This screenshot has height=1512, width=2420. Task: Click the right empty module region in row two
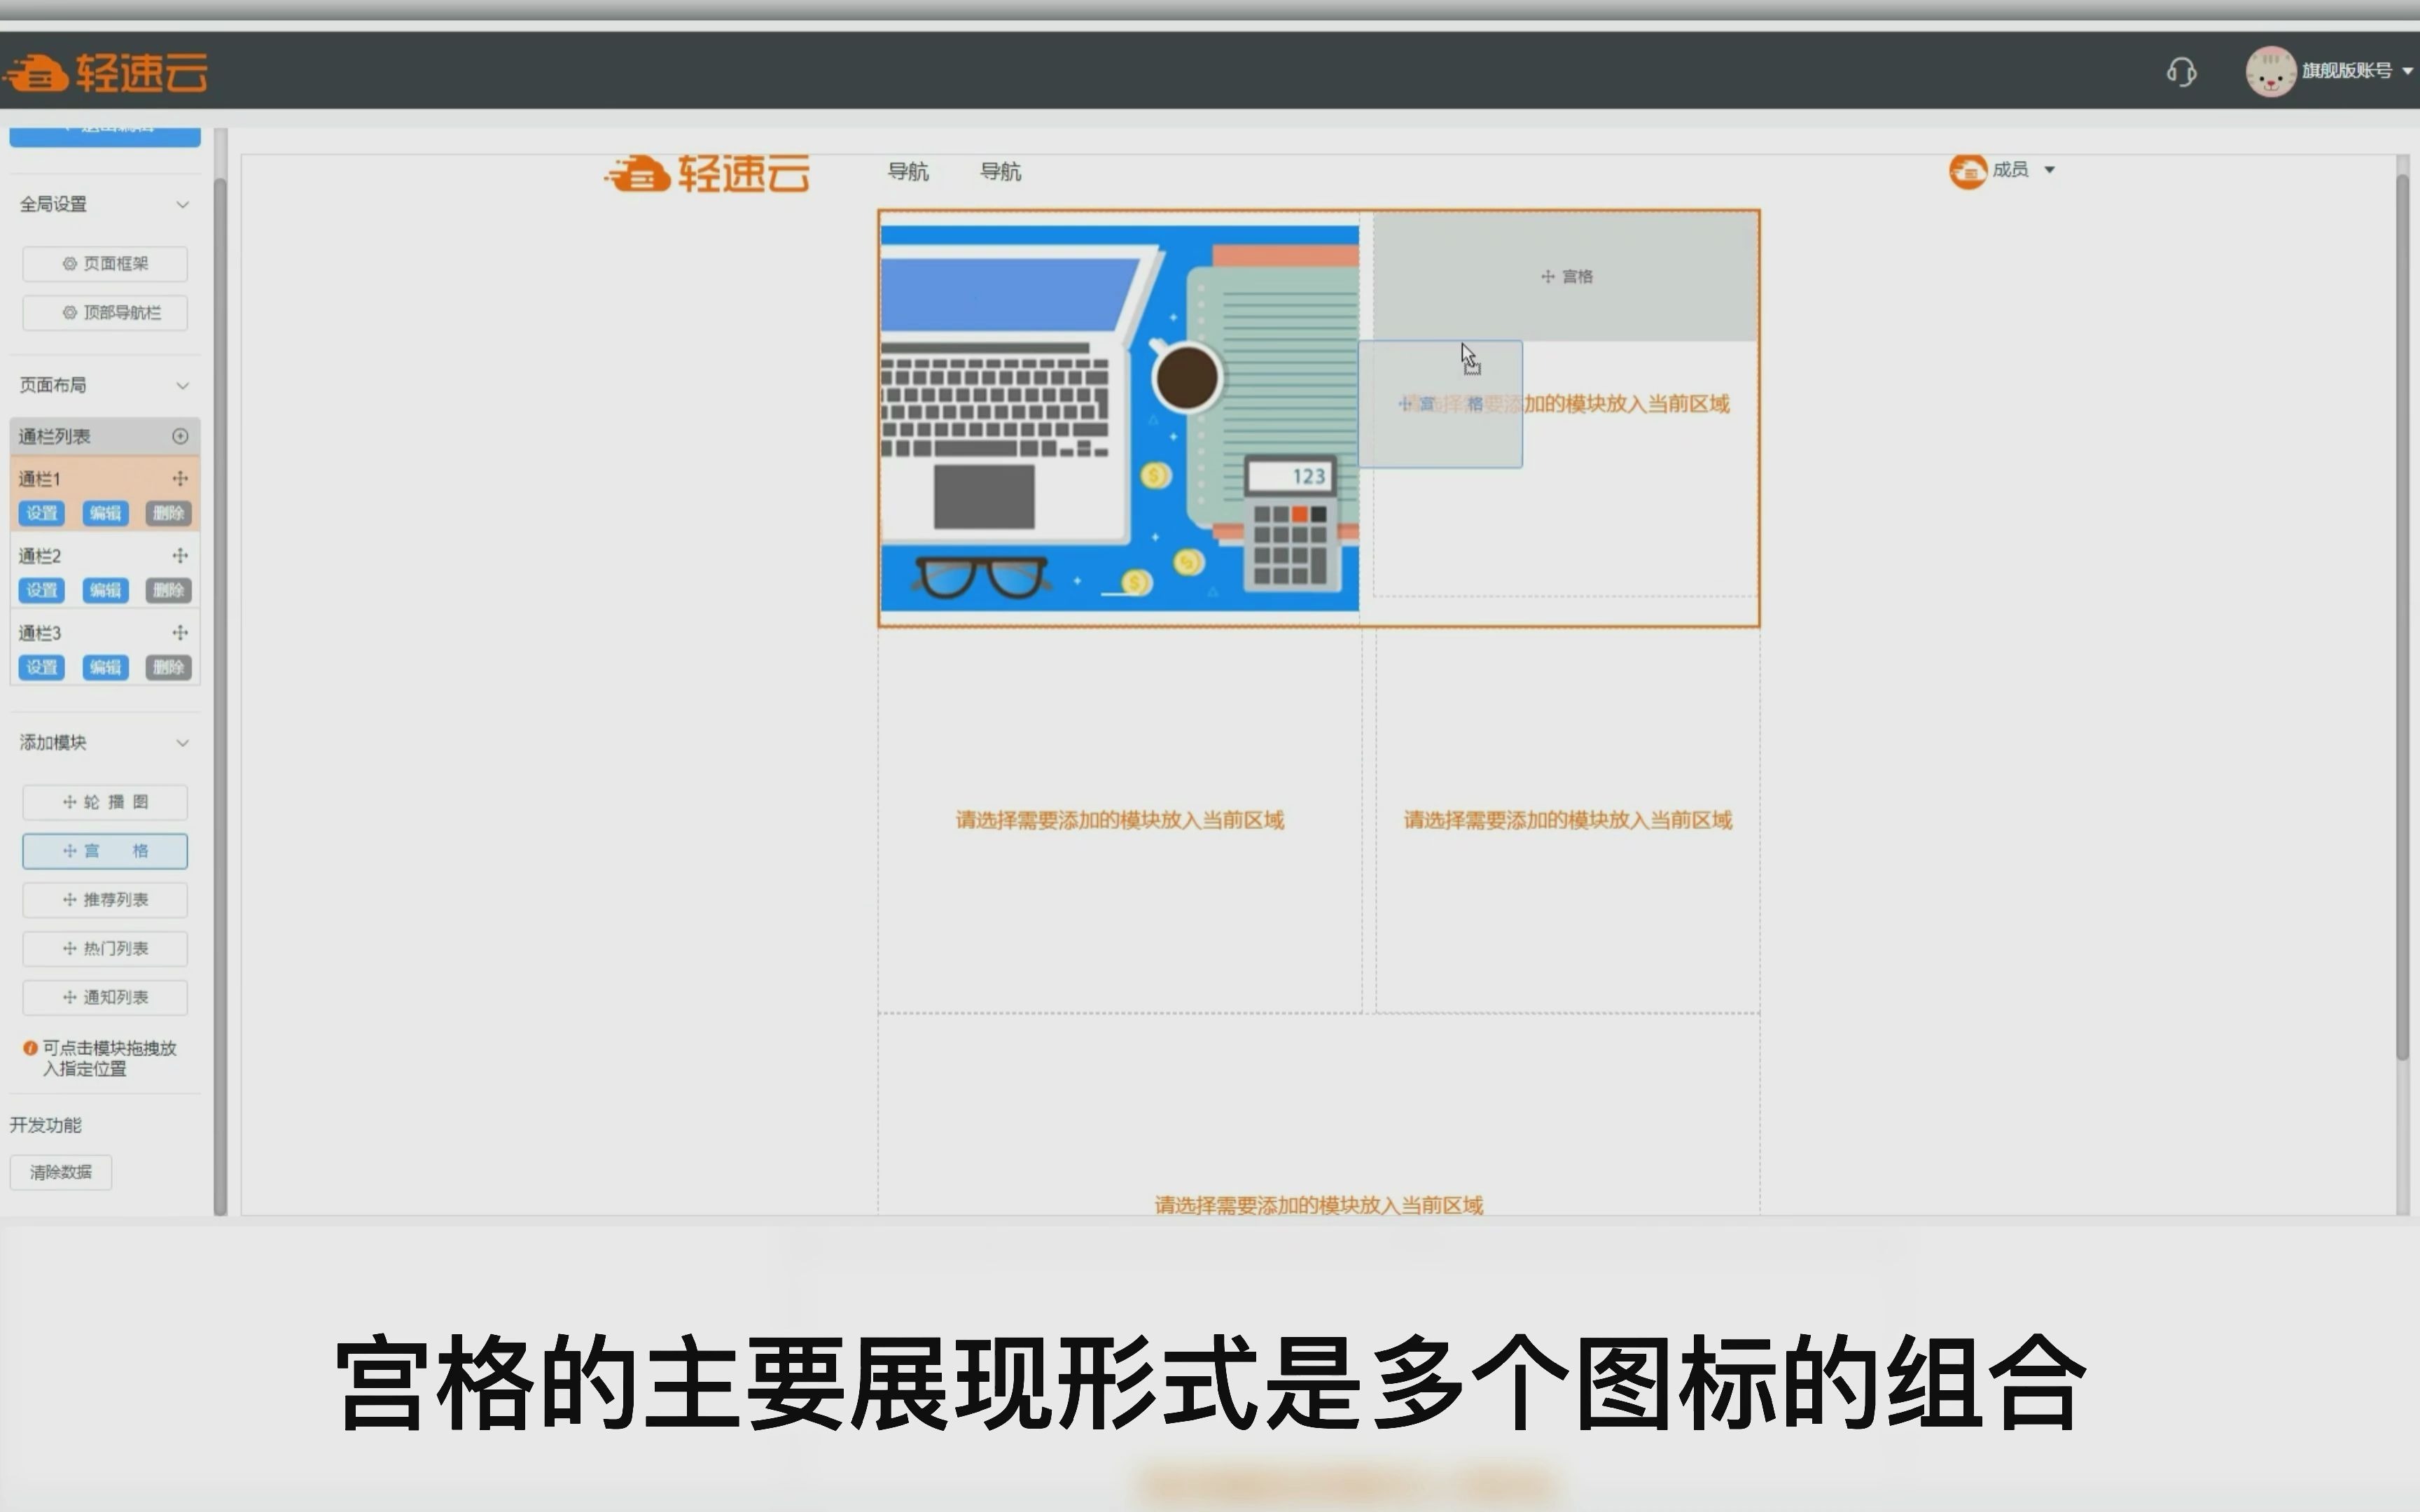click(1567, 820)
